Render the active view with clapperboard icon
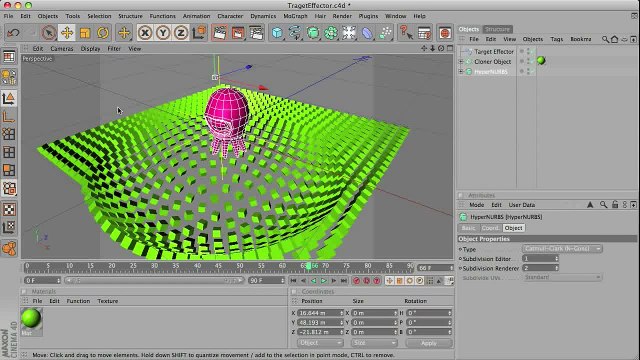This screenshot has height=360, width=640. pos(220,33)
